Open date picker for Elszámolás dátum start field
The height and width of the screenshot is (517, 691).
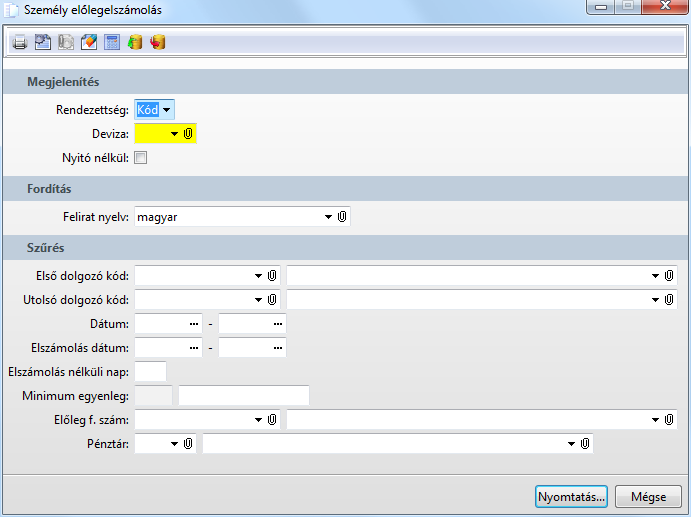pyautogui.click(x=194, y=348)
